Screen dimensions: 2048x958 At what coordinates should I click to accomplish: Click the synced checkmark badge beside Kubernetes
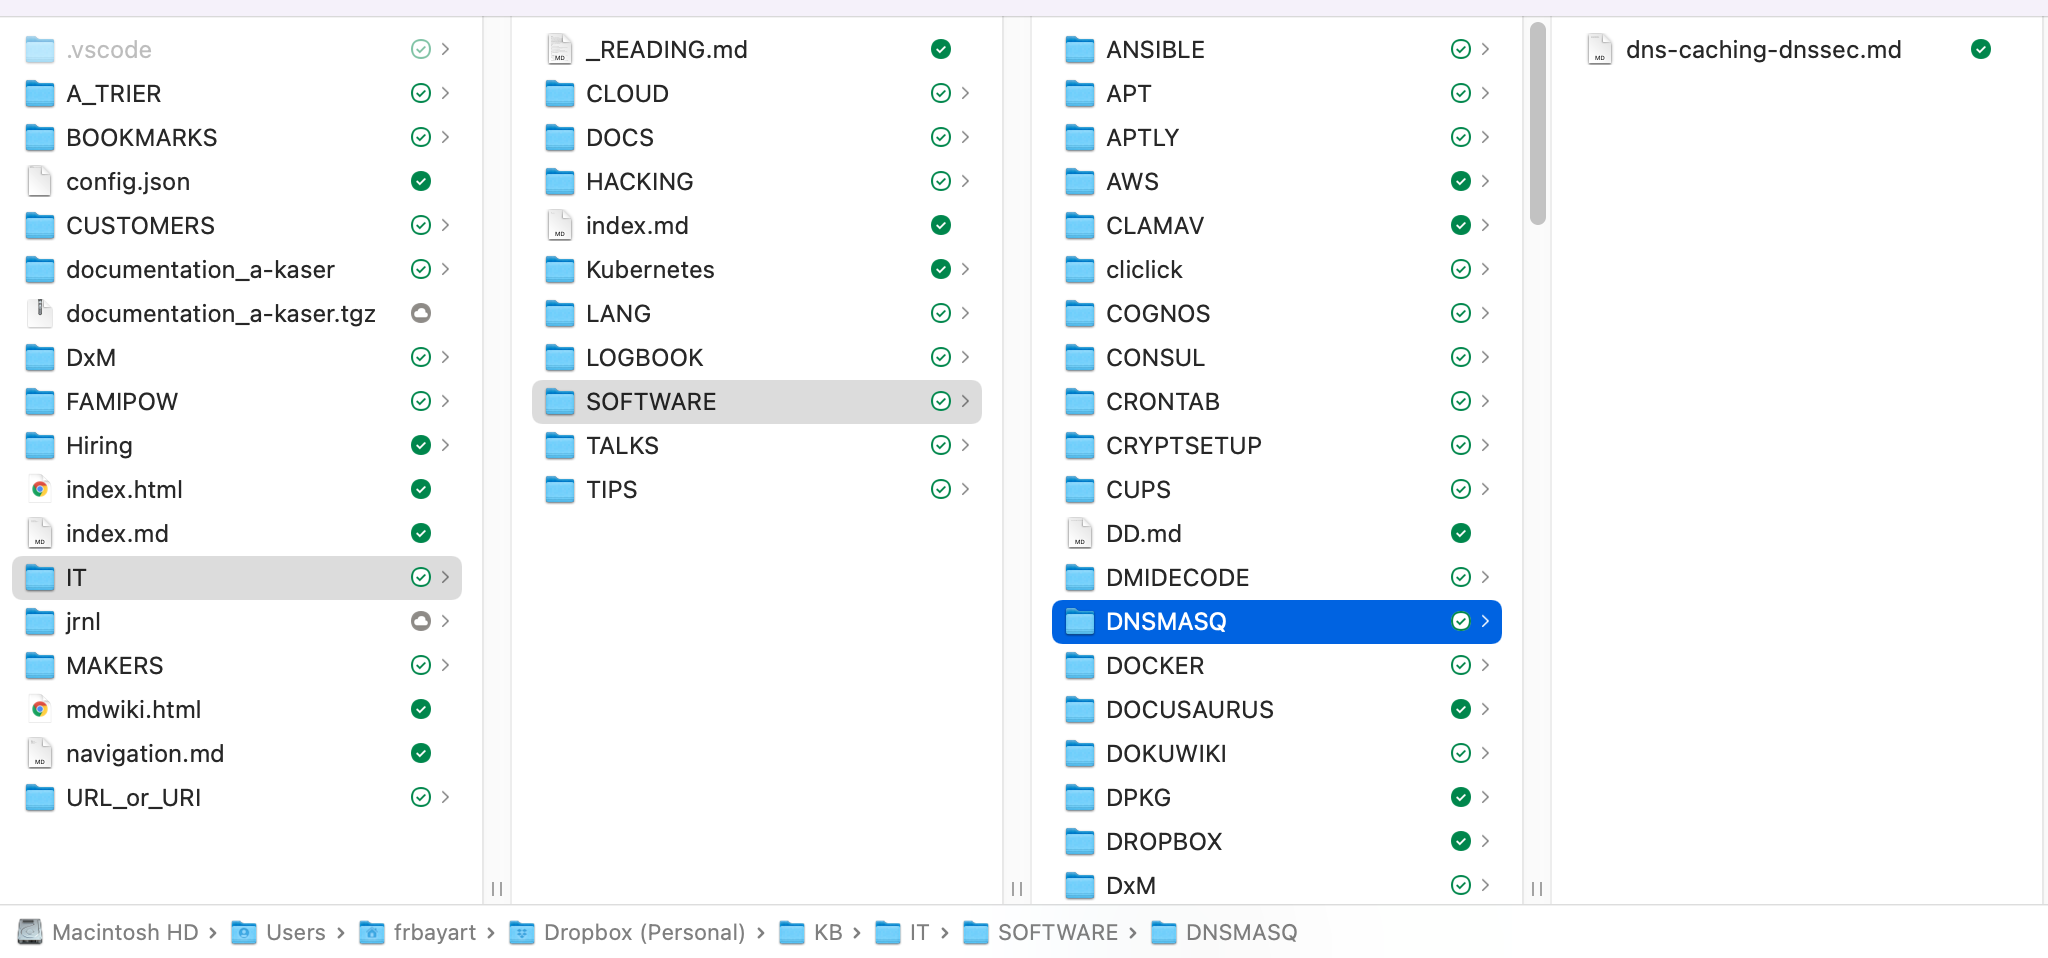click(941, 269)
